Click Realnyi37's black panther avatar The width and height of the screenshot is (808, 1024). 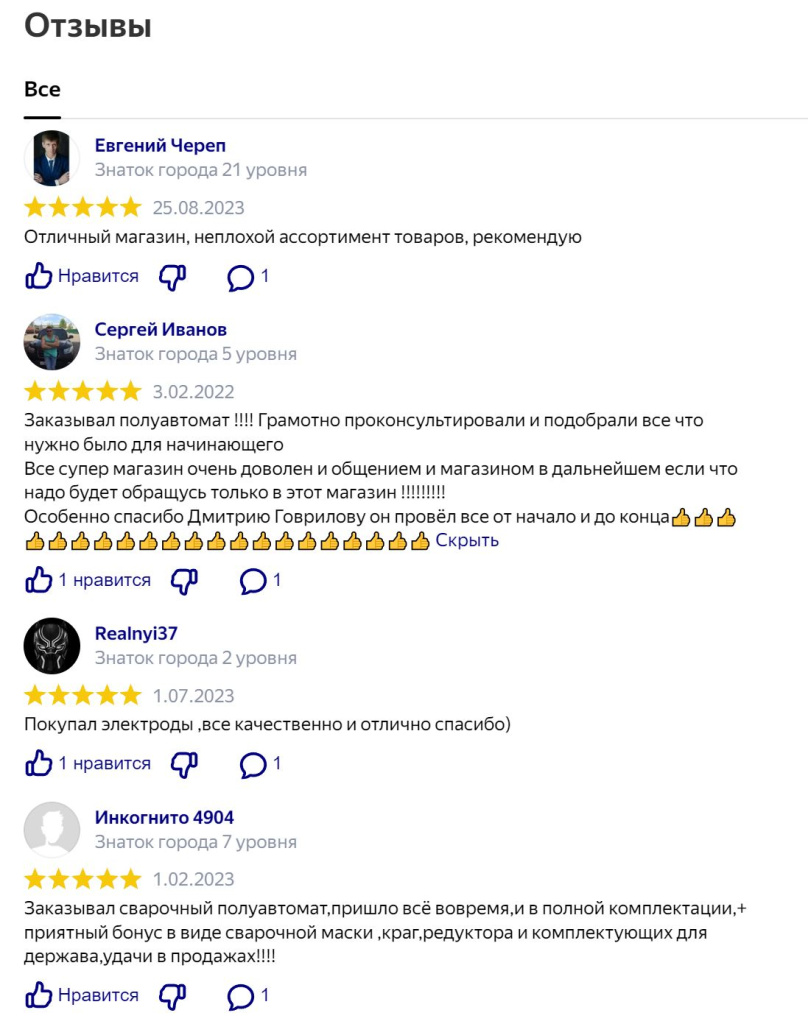click(x=52, y=646)
